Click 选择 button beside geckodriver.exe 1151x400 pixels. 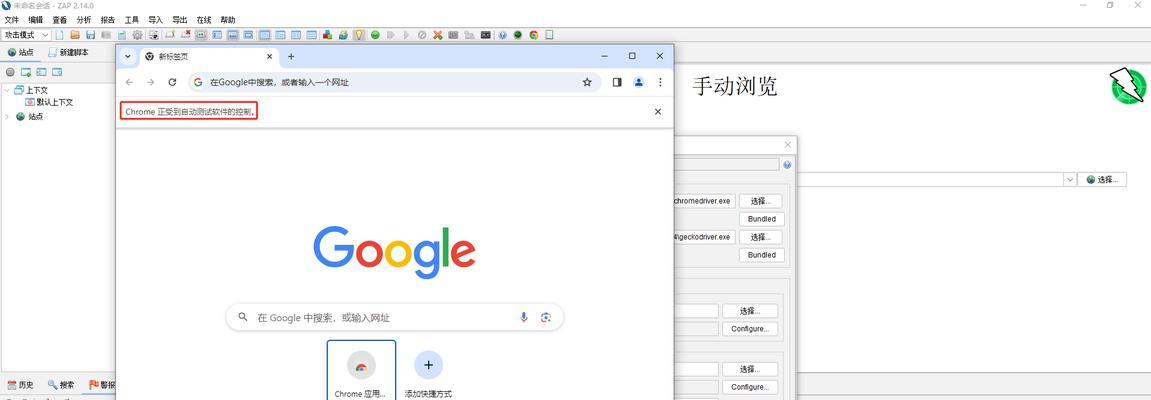[x=760, y=237]
